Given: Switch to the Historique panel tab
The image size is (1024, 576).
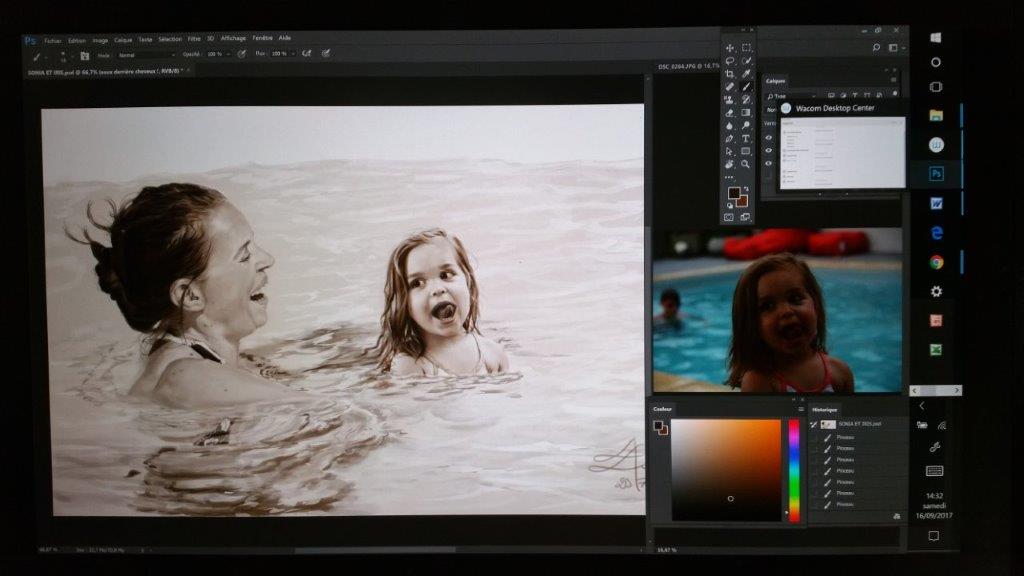Looking at the screenshot, I should [825, 410].
